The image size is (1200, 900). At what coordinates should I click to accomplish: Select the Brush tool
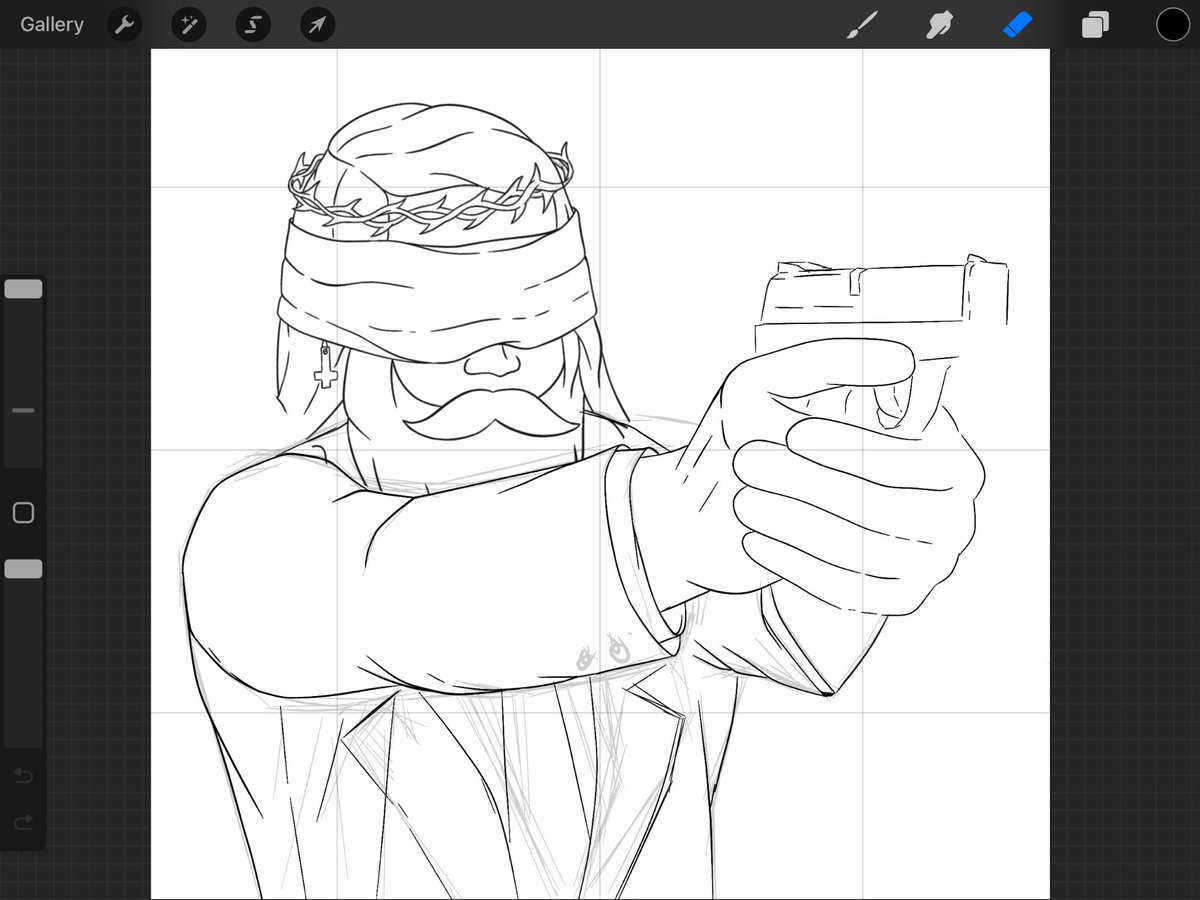[x=860, y=25]
